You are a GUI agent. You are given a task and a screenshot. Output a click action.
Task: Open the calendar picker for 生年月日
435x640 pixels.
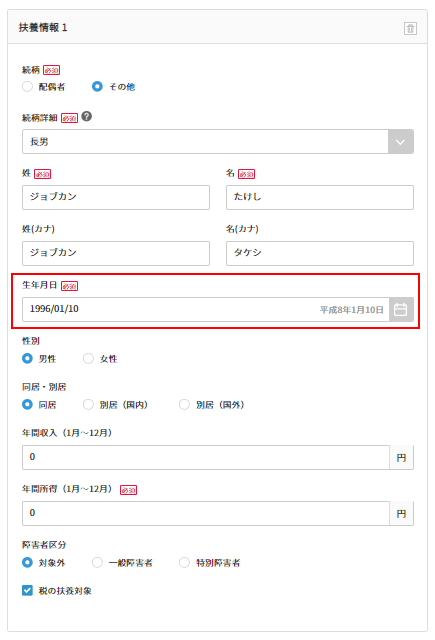coord(401,309)
